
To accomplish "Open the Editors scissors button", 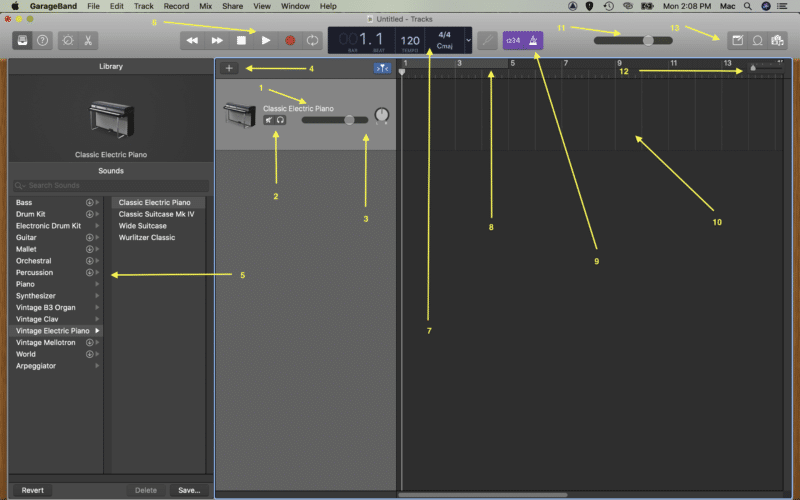I will pos(88,40).
